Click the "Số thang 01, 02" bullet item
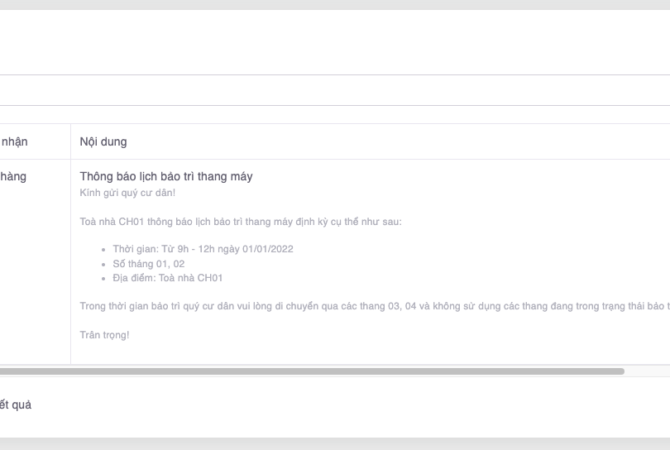The height and width of the screenshot is (450, 670). (x=148, y=264)
